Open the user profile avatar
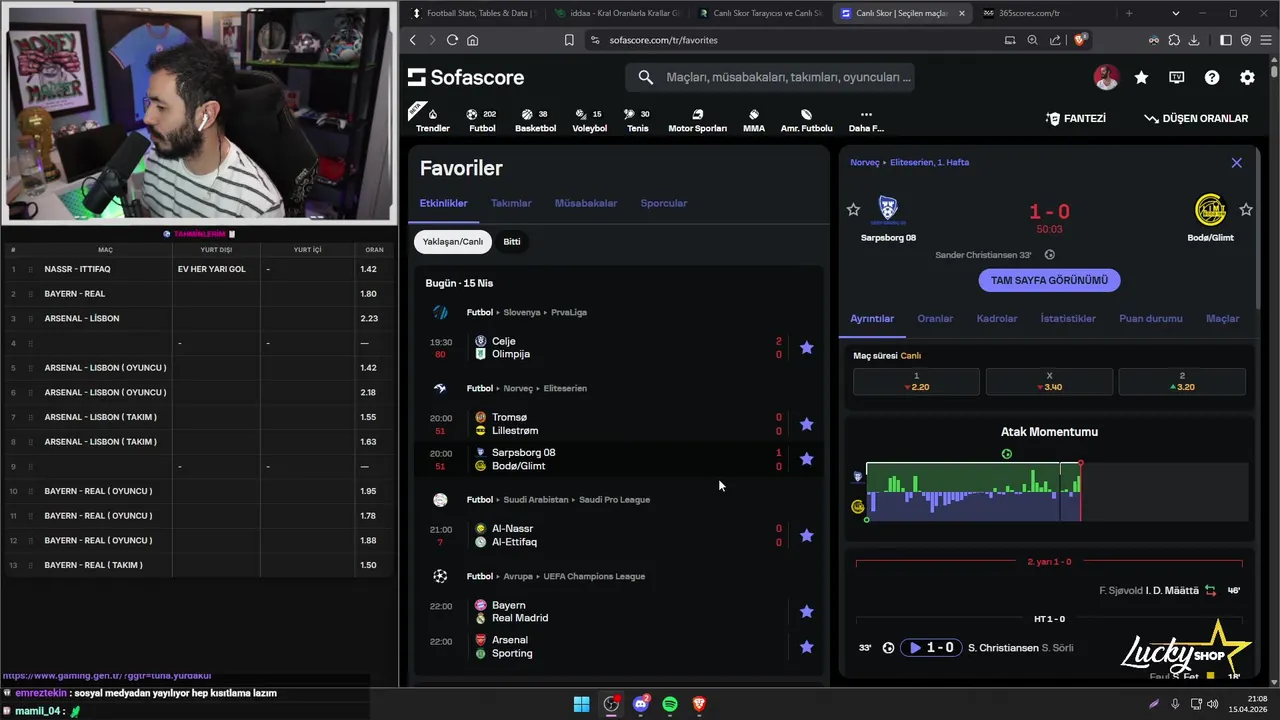 1106,77
